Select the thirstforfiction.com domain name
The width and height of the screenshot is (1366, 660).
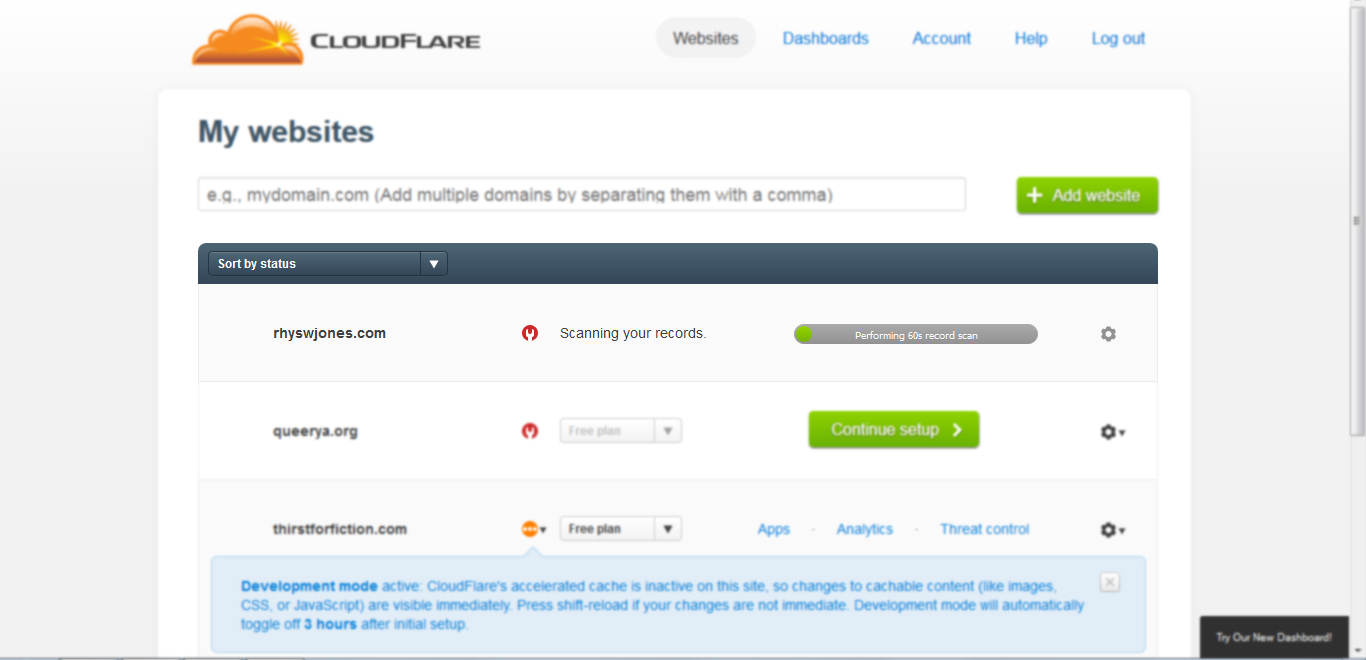point(340,529)
